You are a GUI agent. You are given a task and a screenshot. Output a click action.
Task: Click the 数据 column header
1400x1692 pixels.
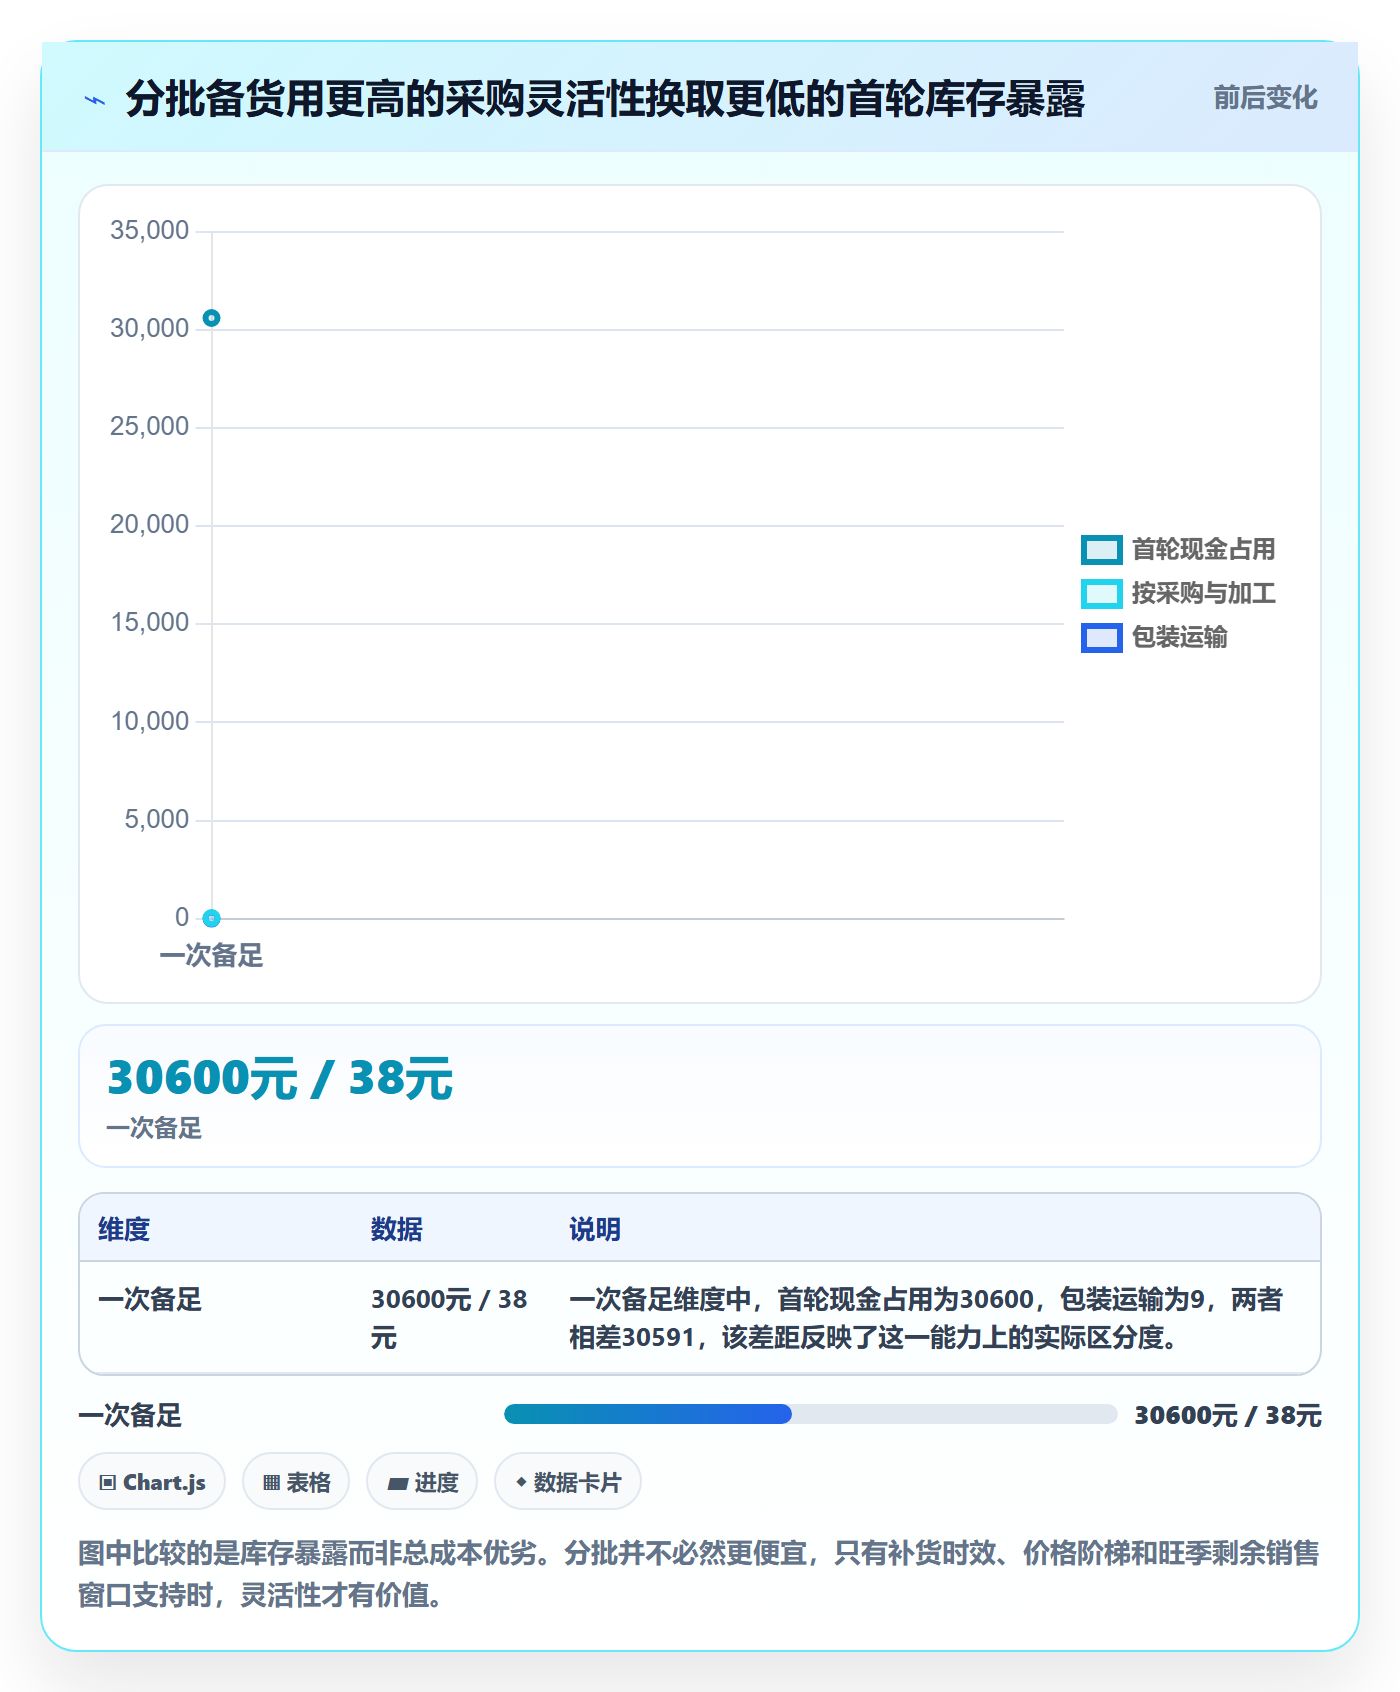point(396,1230)
